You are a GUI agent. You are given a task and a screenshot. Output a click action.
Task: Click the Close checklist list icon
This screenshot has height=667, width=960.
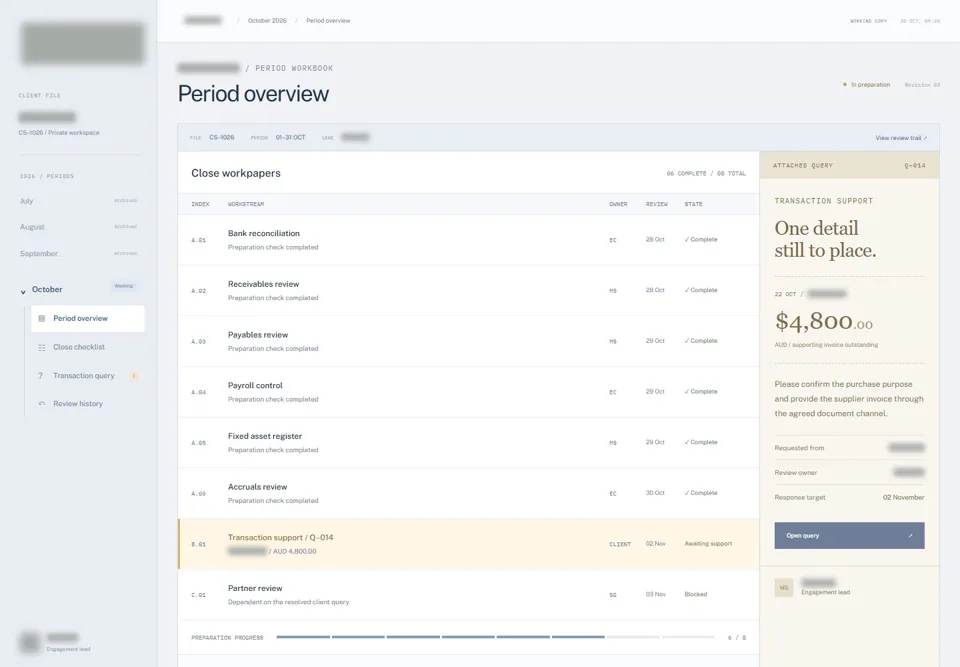click(42, 347)
